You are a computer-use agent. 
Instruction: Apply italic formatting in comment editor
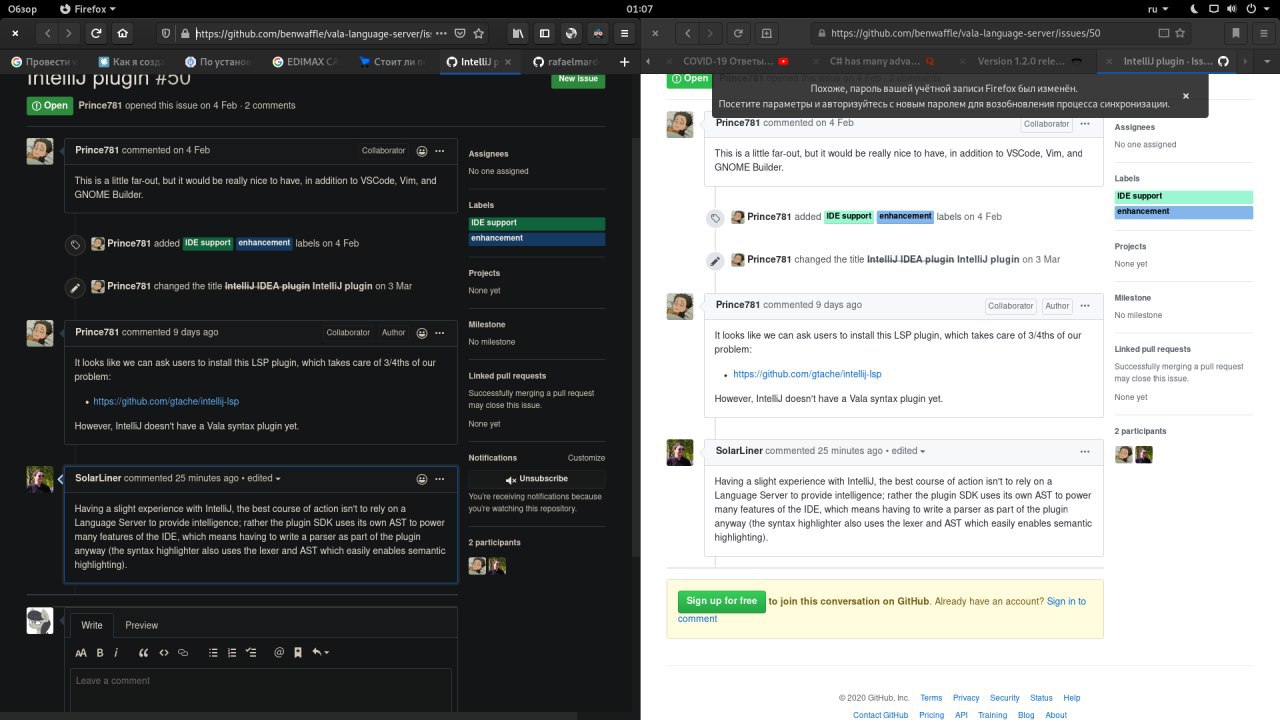tap(116, 653)
